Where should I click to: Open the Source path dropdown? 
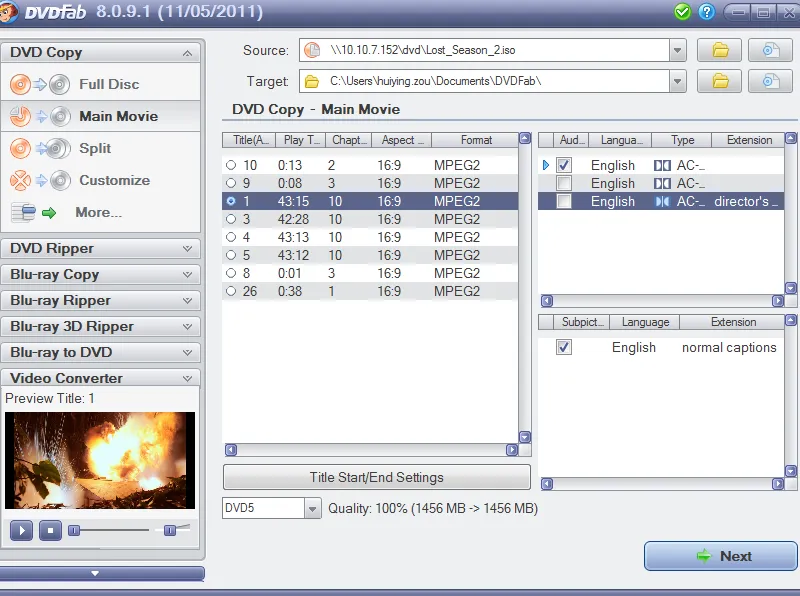[678, 51]
